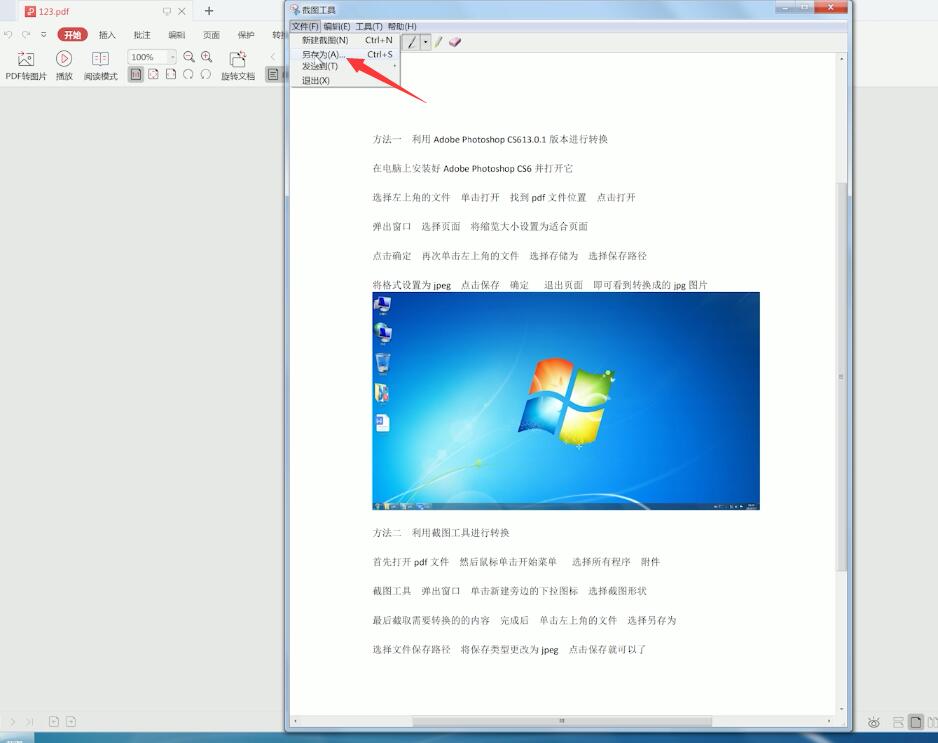Screen dimensions: 938x743
Task: Rotate view clockwise with second circular arrow
Action: 206,74
